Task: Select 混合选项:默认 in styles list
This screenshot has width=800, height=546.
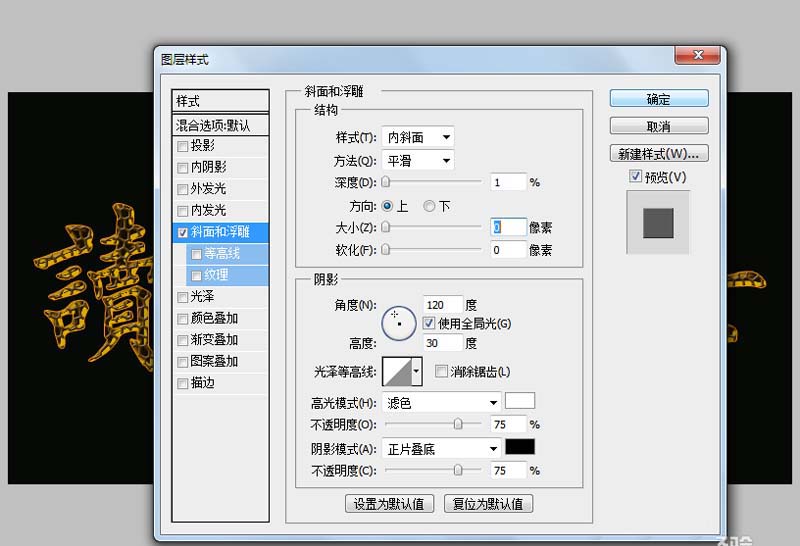Action: pyautogui.click(x=220, y=125)
